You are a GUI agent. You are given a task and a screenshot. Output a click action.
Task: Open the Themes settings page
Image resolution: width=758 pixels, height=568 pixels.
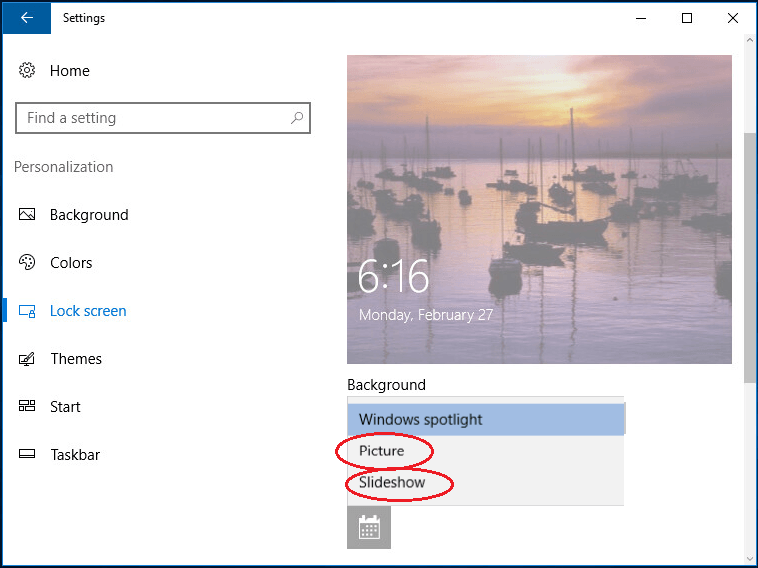(76, 359)
